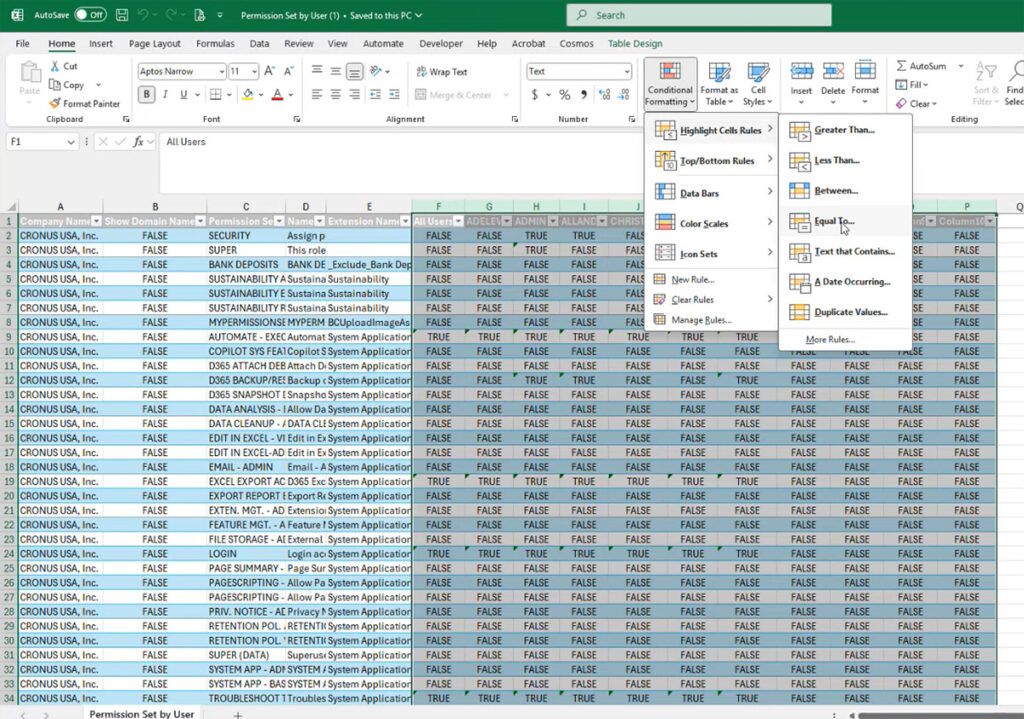
Task: Select the Permission Set by User sheet tab
Action: click(x=142, y=714)
